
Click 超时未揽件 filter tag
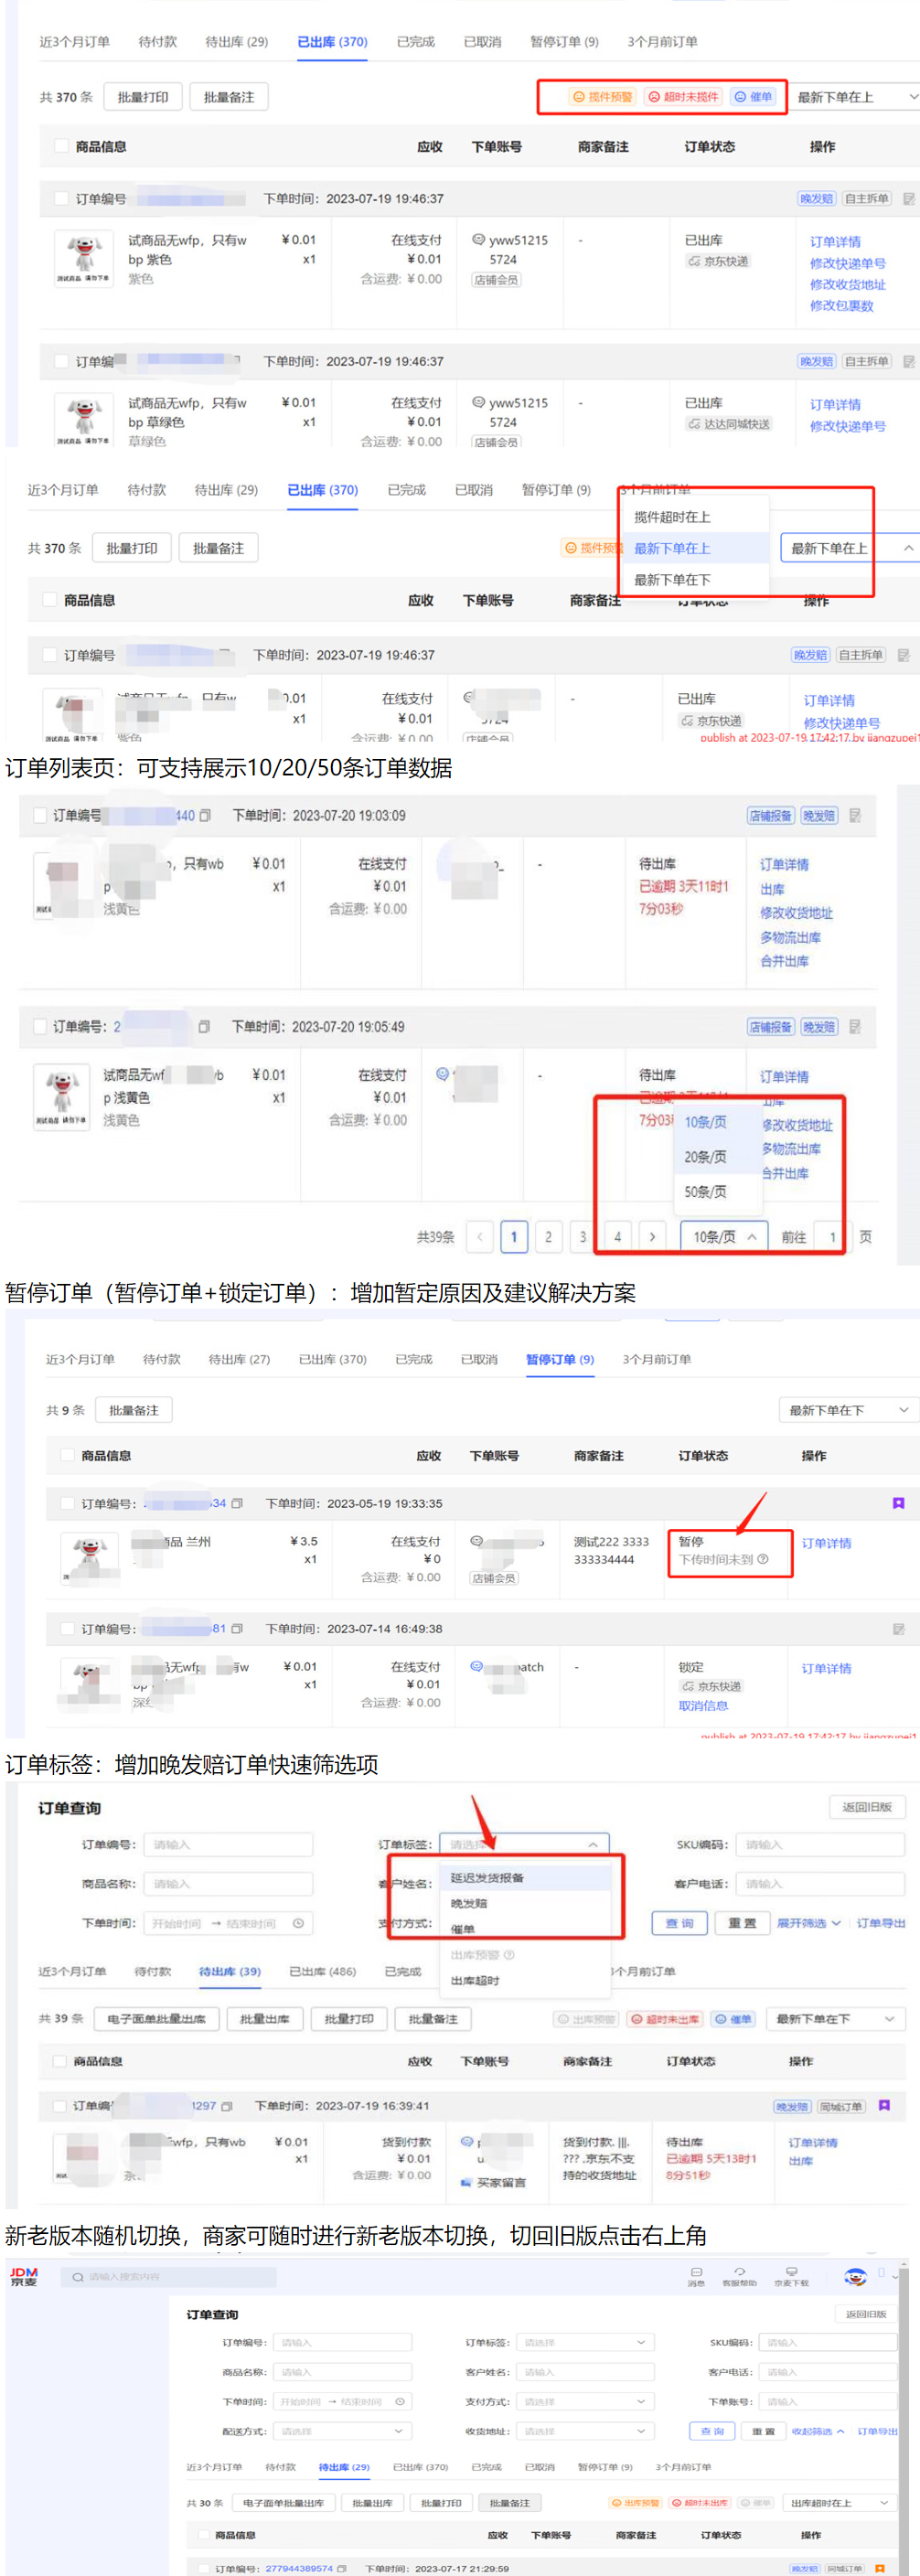point(684,97)
